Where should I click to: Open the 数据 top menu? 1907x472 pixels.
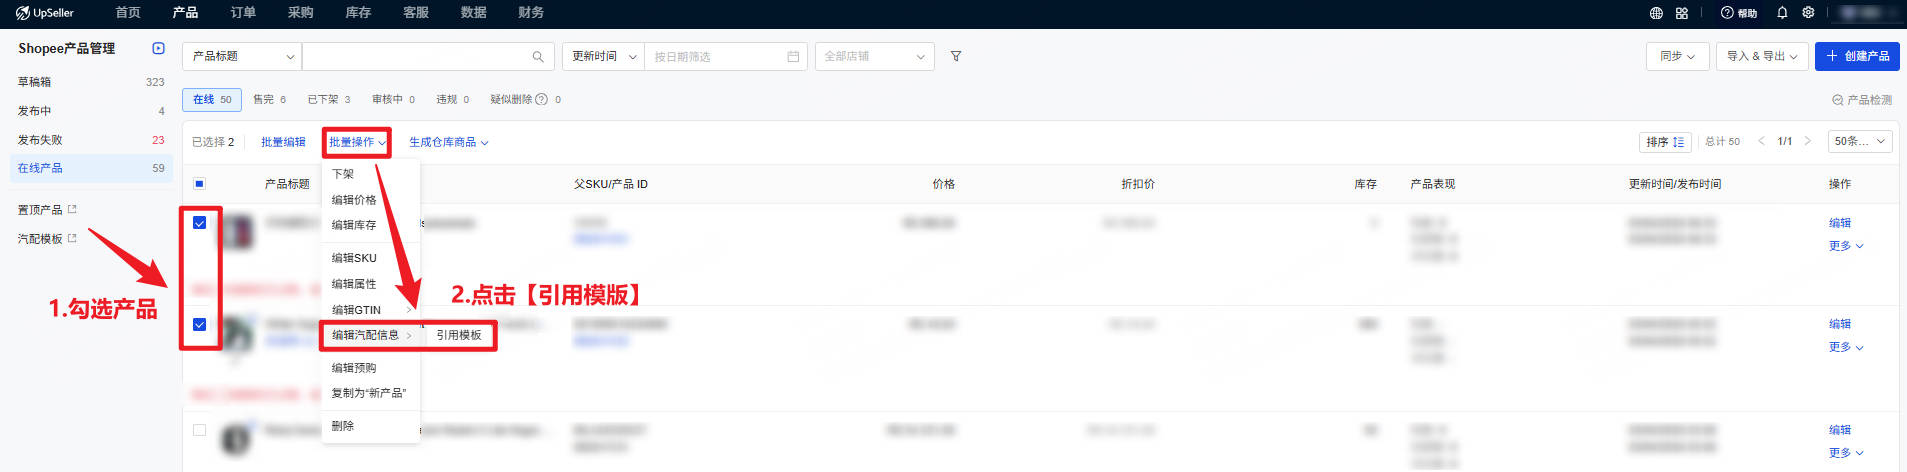473,13
